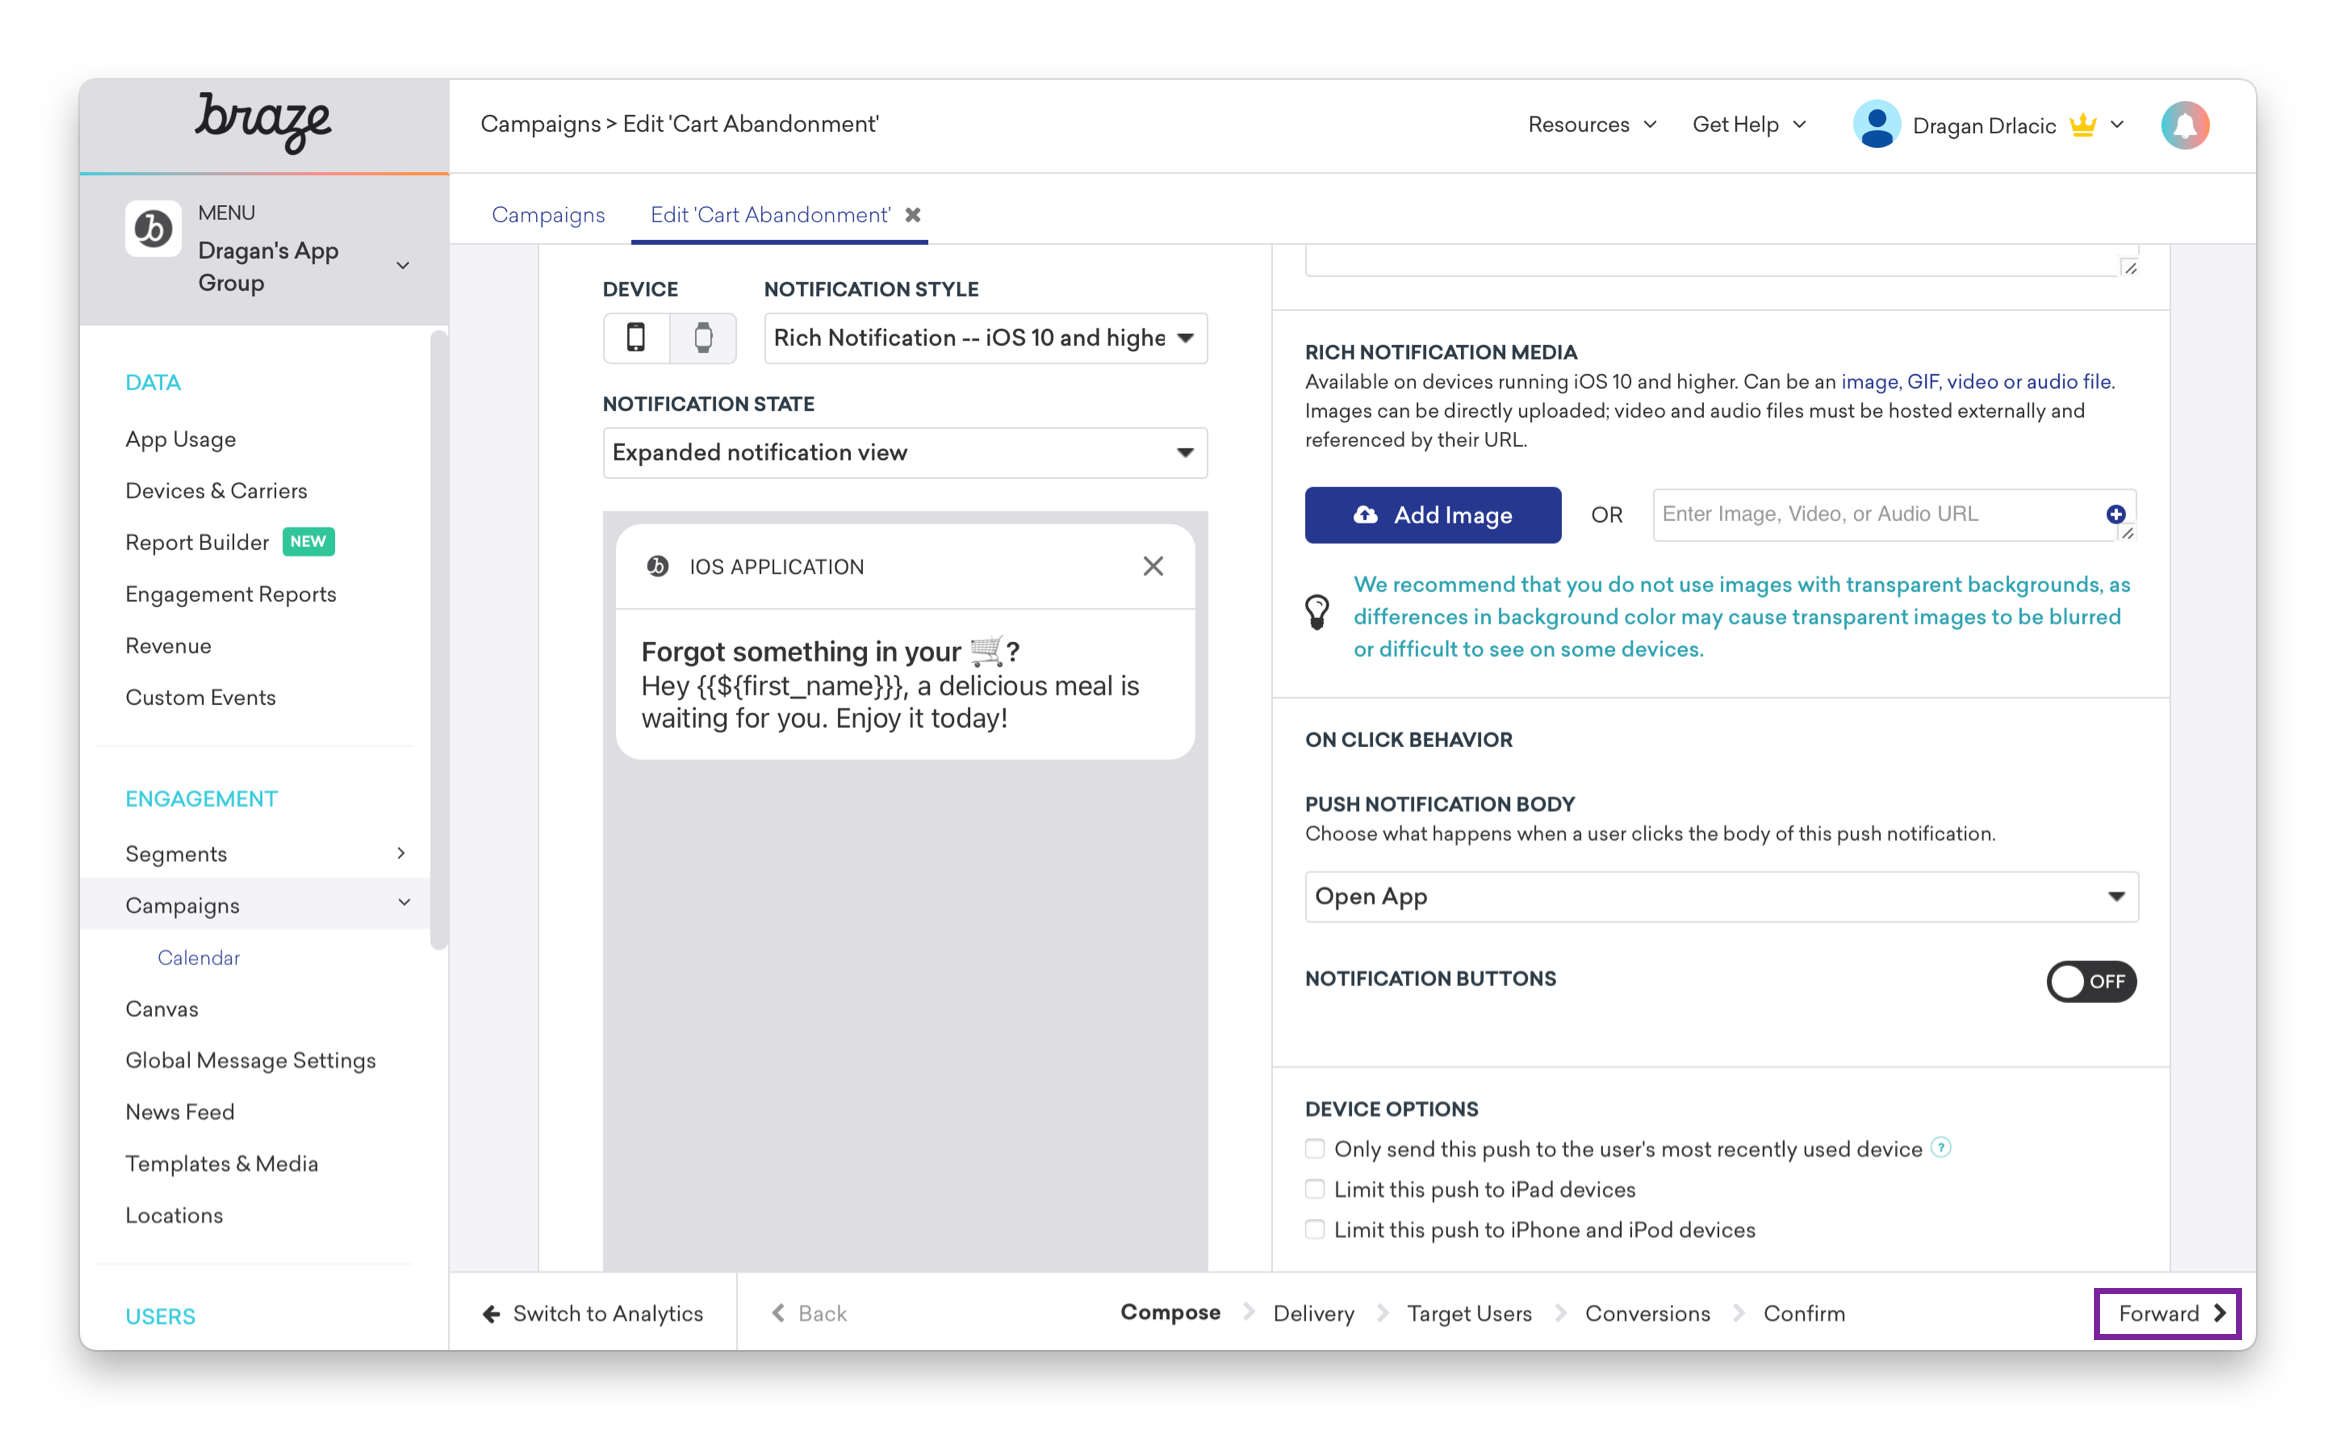Screen dimensions: 2336x1430
Task: Toggle Notification Buttons switch
Action: [2091, 981]
